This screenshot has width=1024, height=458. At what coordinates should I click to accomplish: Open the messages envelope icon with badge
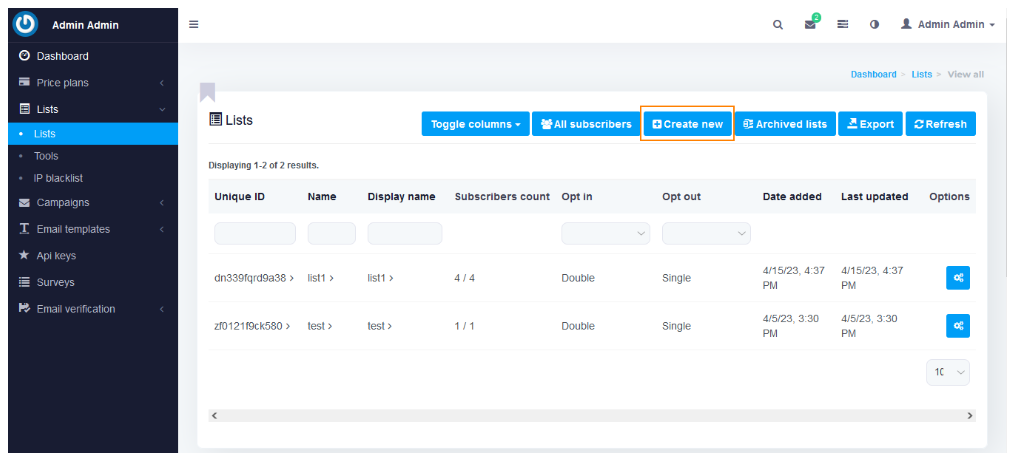(810, 25)
